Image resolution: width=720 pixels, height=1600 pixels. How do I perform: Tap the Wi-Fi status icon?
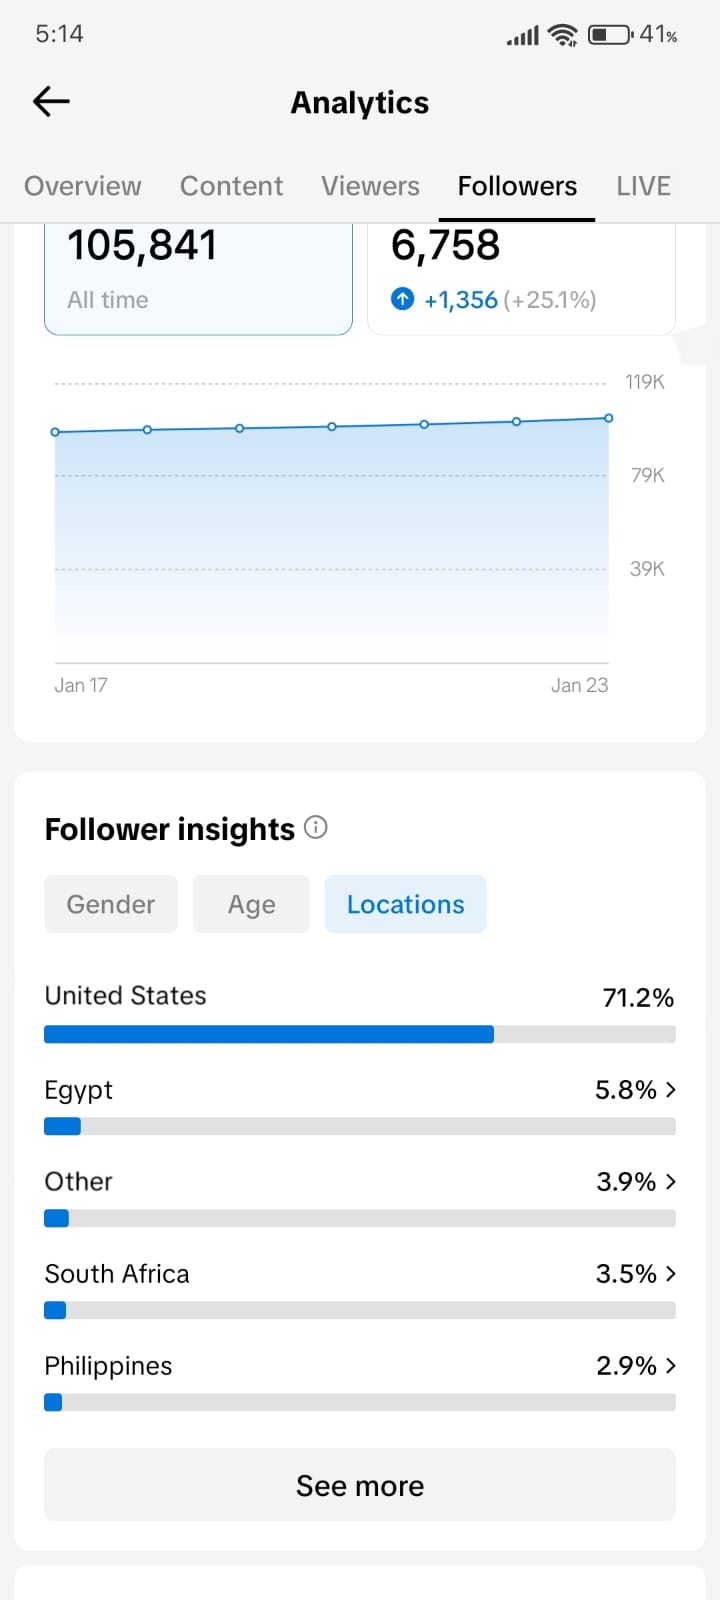[564, 35]
